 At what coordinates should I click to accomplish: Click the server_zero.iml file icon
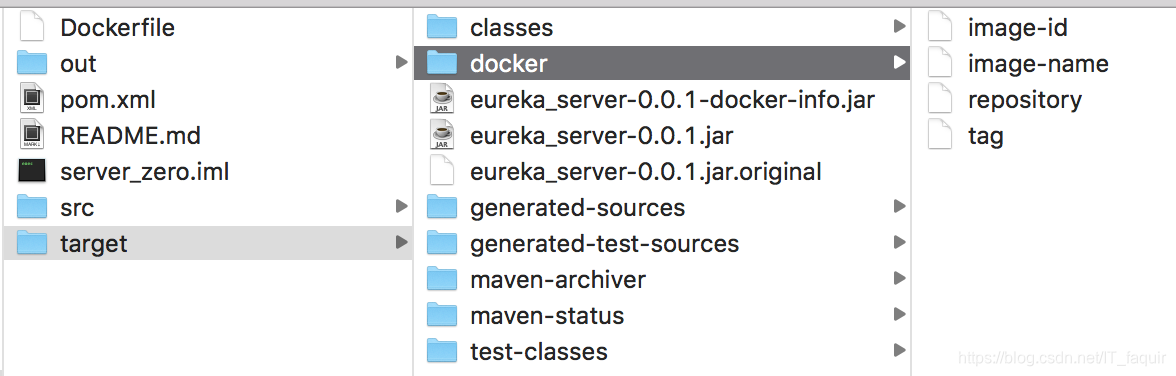coord(32,171)
